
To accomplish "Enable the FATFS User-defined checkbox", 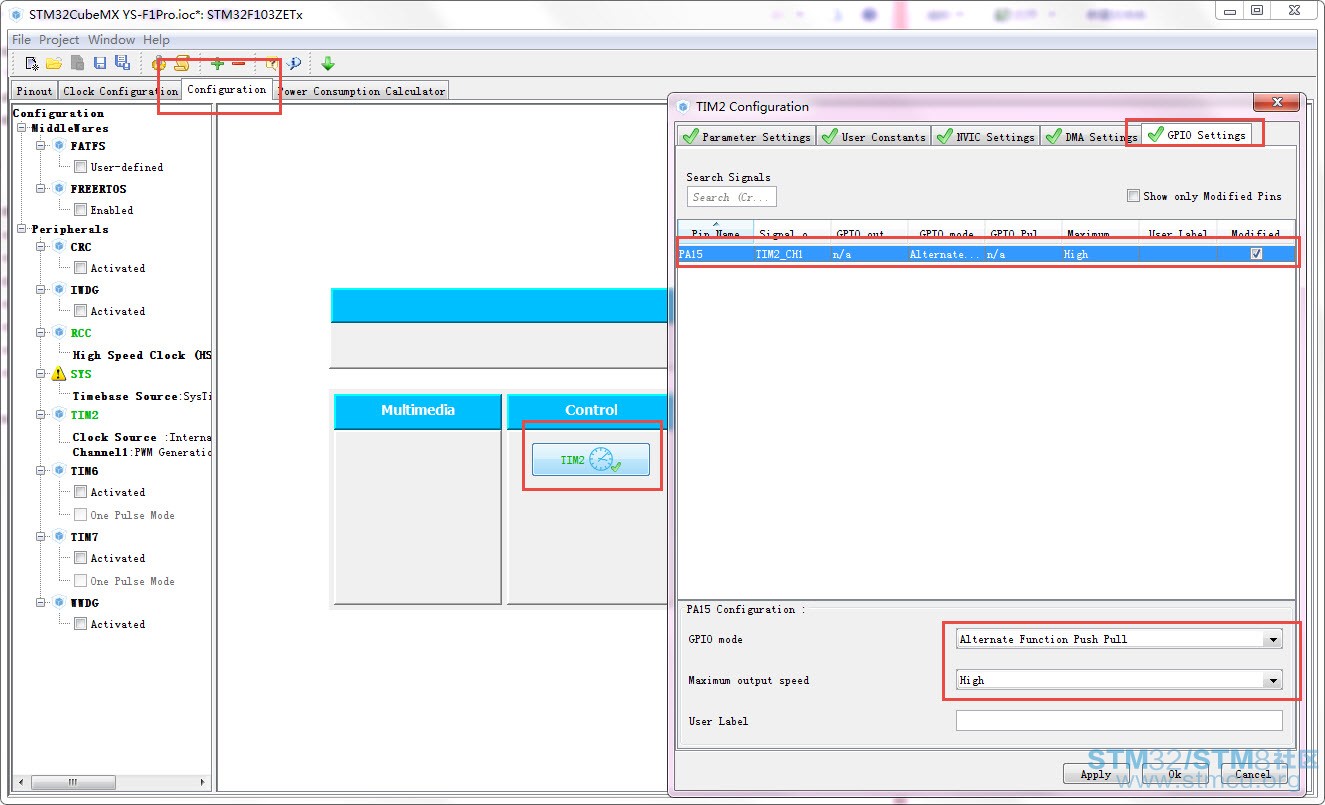I will click(80, 167).
